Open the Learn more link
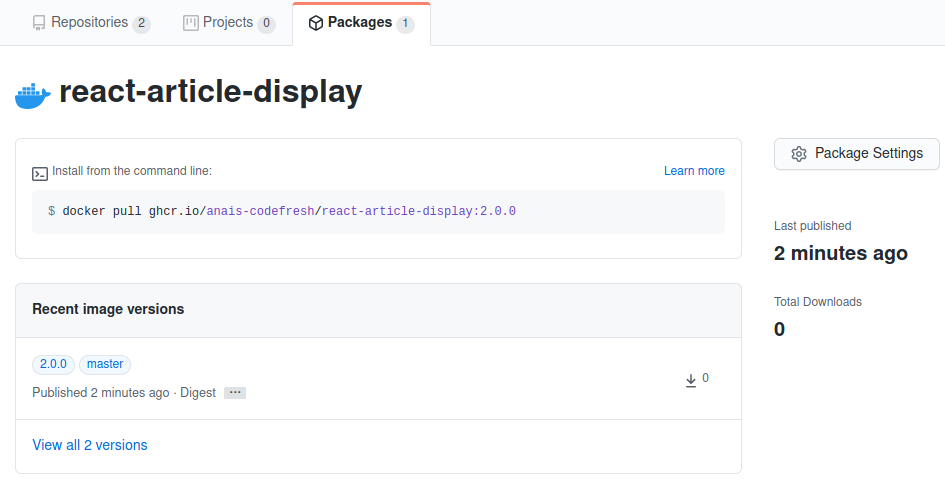This screenshot has width=945, height=482. pos(694,171)
